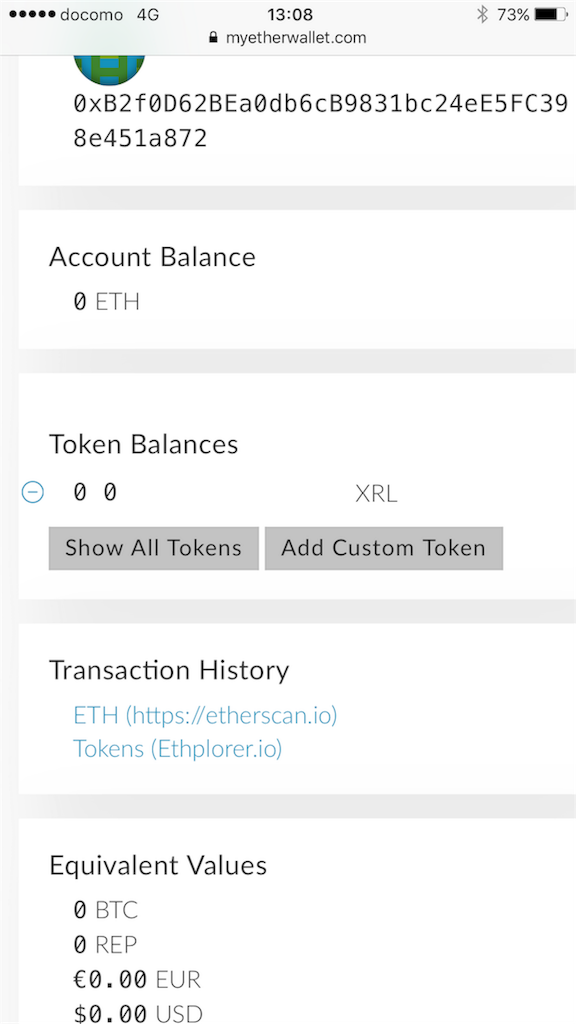Open Add Custom Token form
This screenshot has width=576, height=1024.
[383, 548]
